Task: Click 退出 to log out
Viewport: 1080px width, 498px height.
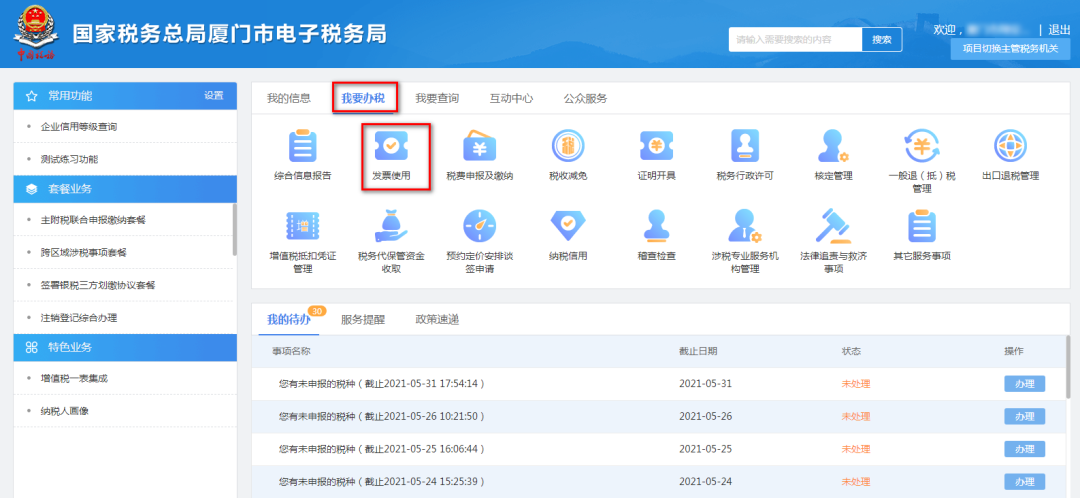Action: pyautogui.click(x=1059, y=30)
